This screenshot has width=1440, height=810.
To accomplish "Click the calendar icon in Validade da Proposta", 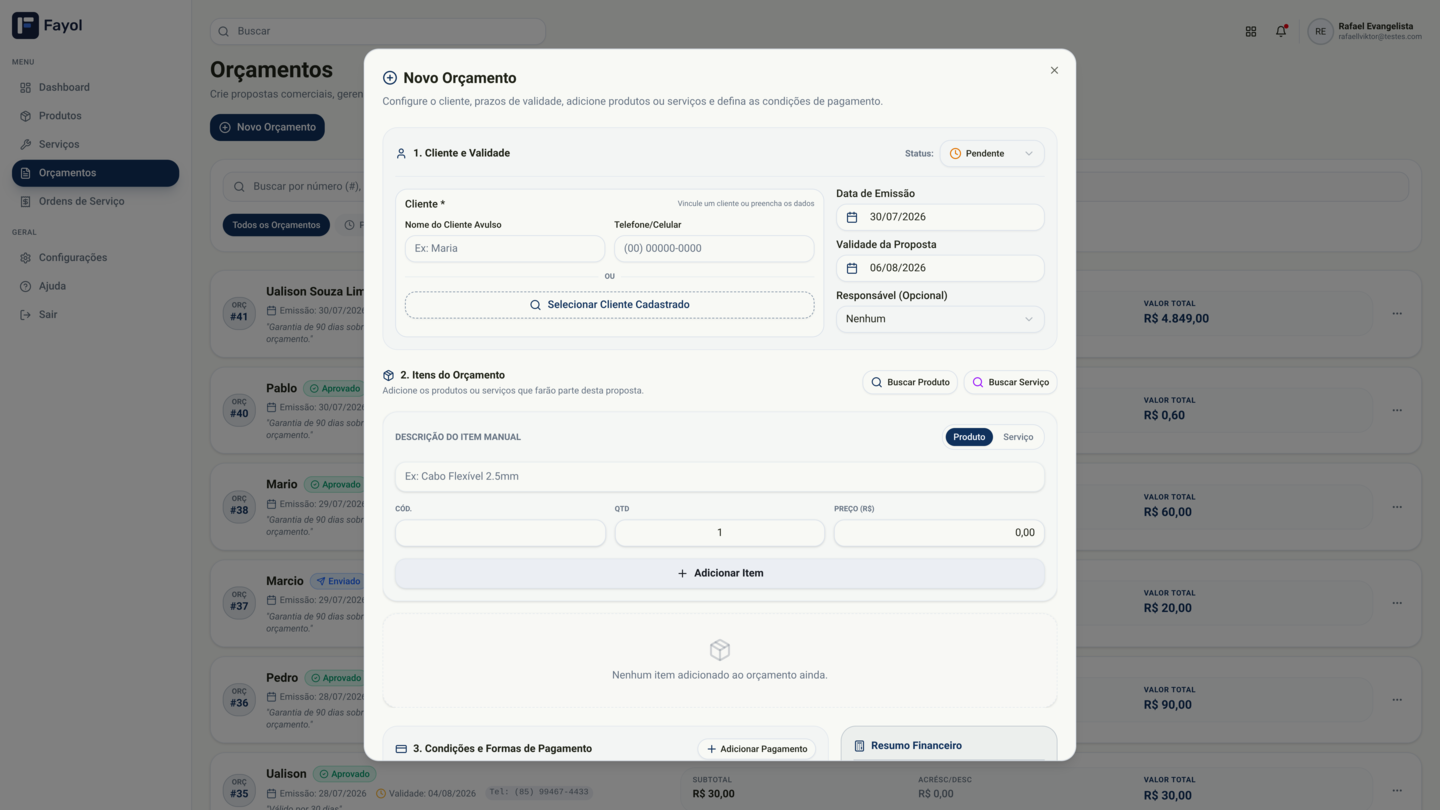I will point(852,268).
